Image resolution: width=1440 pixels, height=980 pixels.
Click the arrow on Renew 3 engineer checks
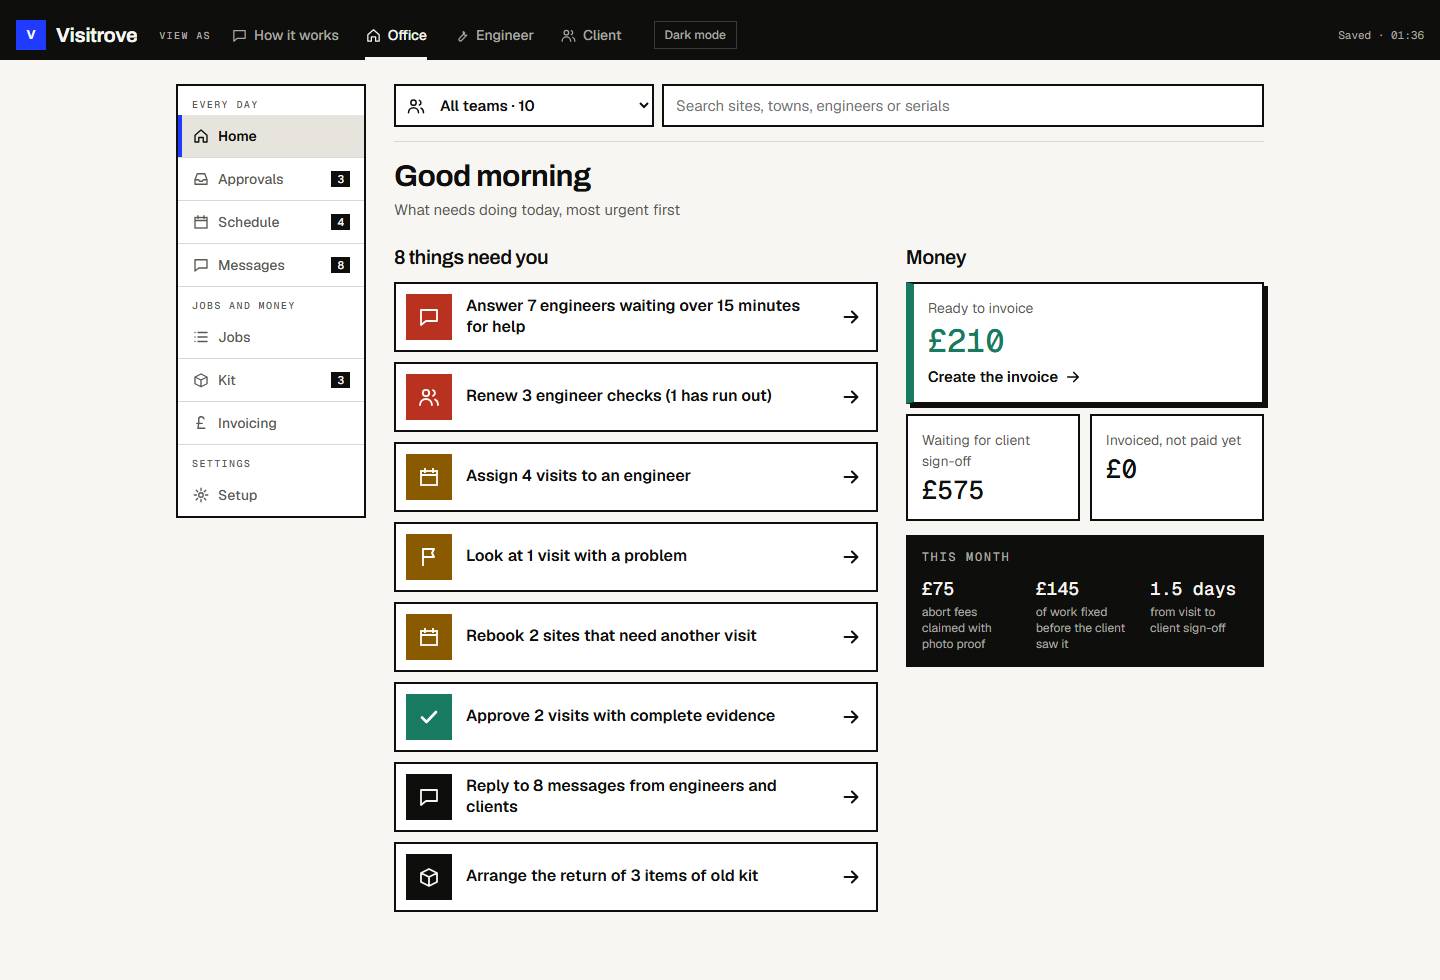tap(851, 397)
